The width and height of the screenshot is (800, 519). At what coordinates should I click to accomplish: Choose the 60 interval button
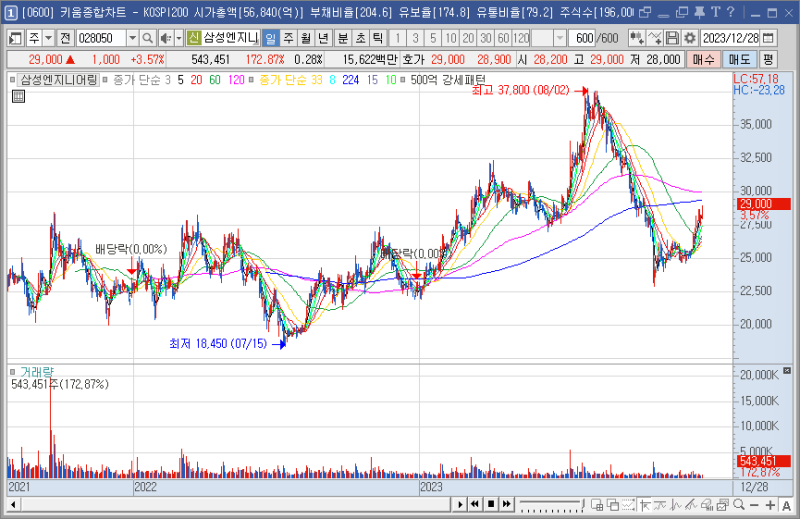point(503,38)
